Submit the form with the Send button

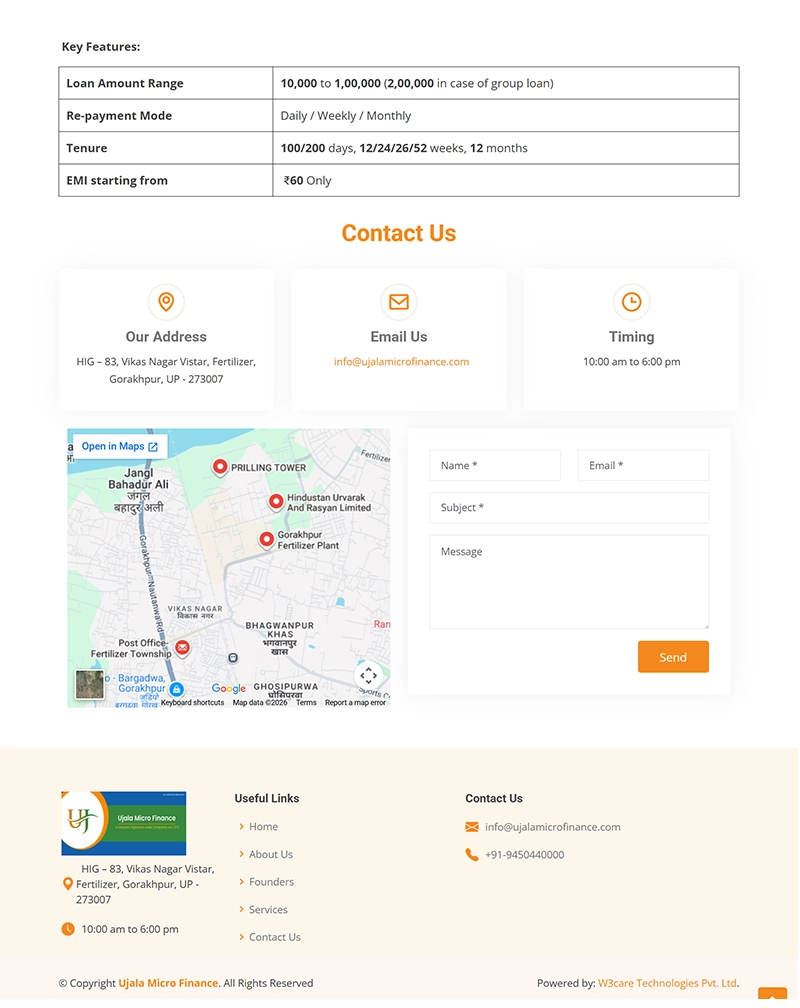coord(673,657)
